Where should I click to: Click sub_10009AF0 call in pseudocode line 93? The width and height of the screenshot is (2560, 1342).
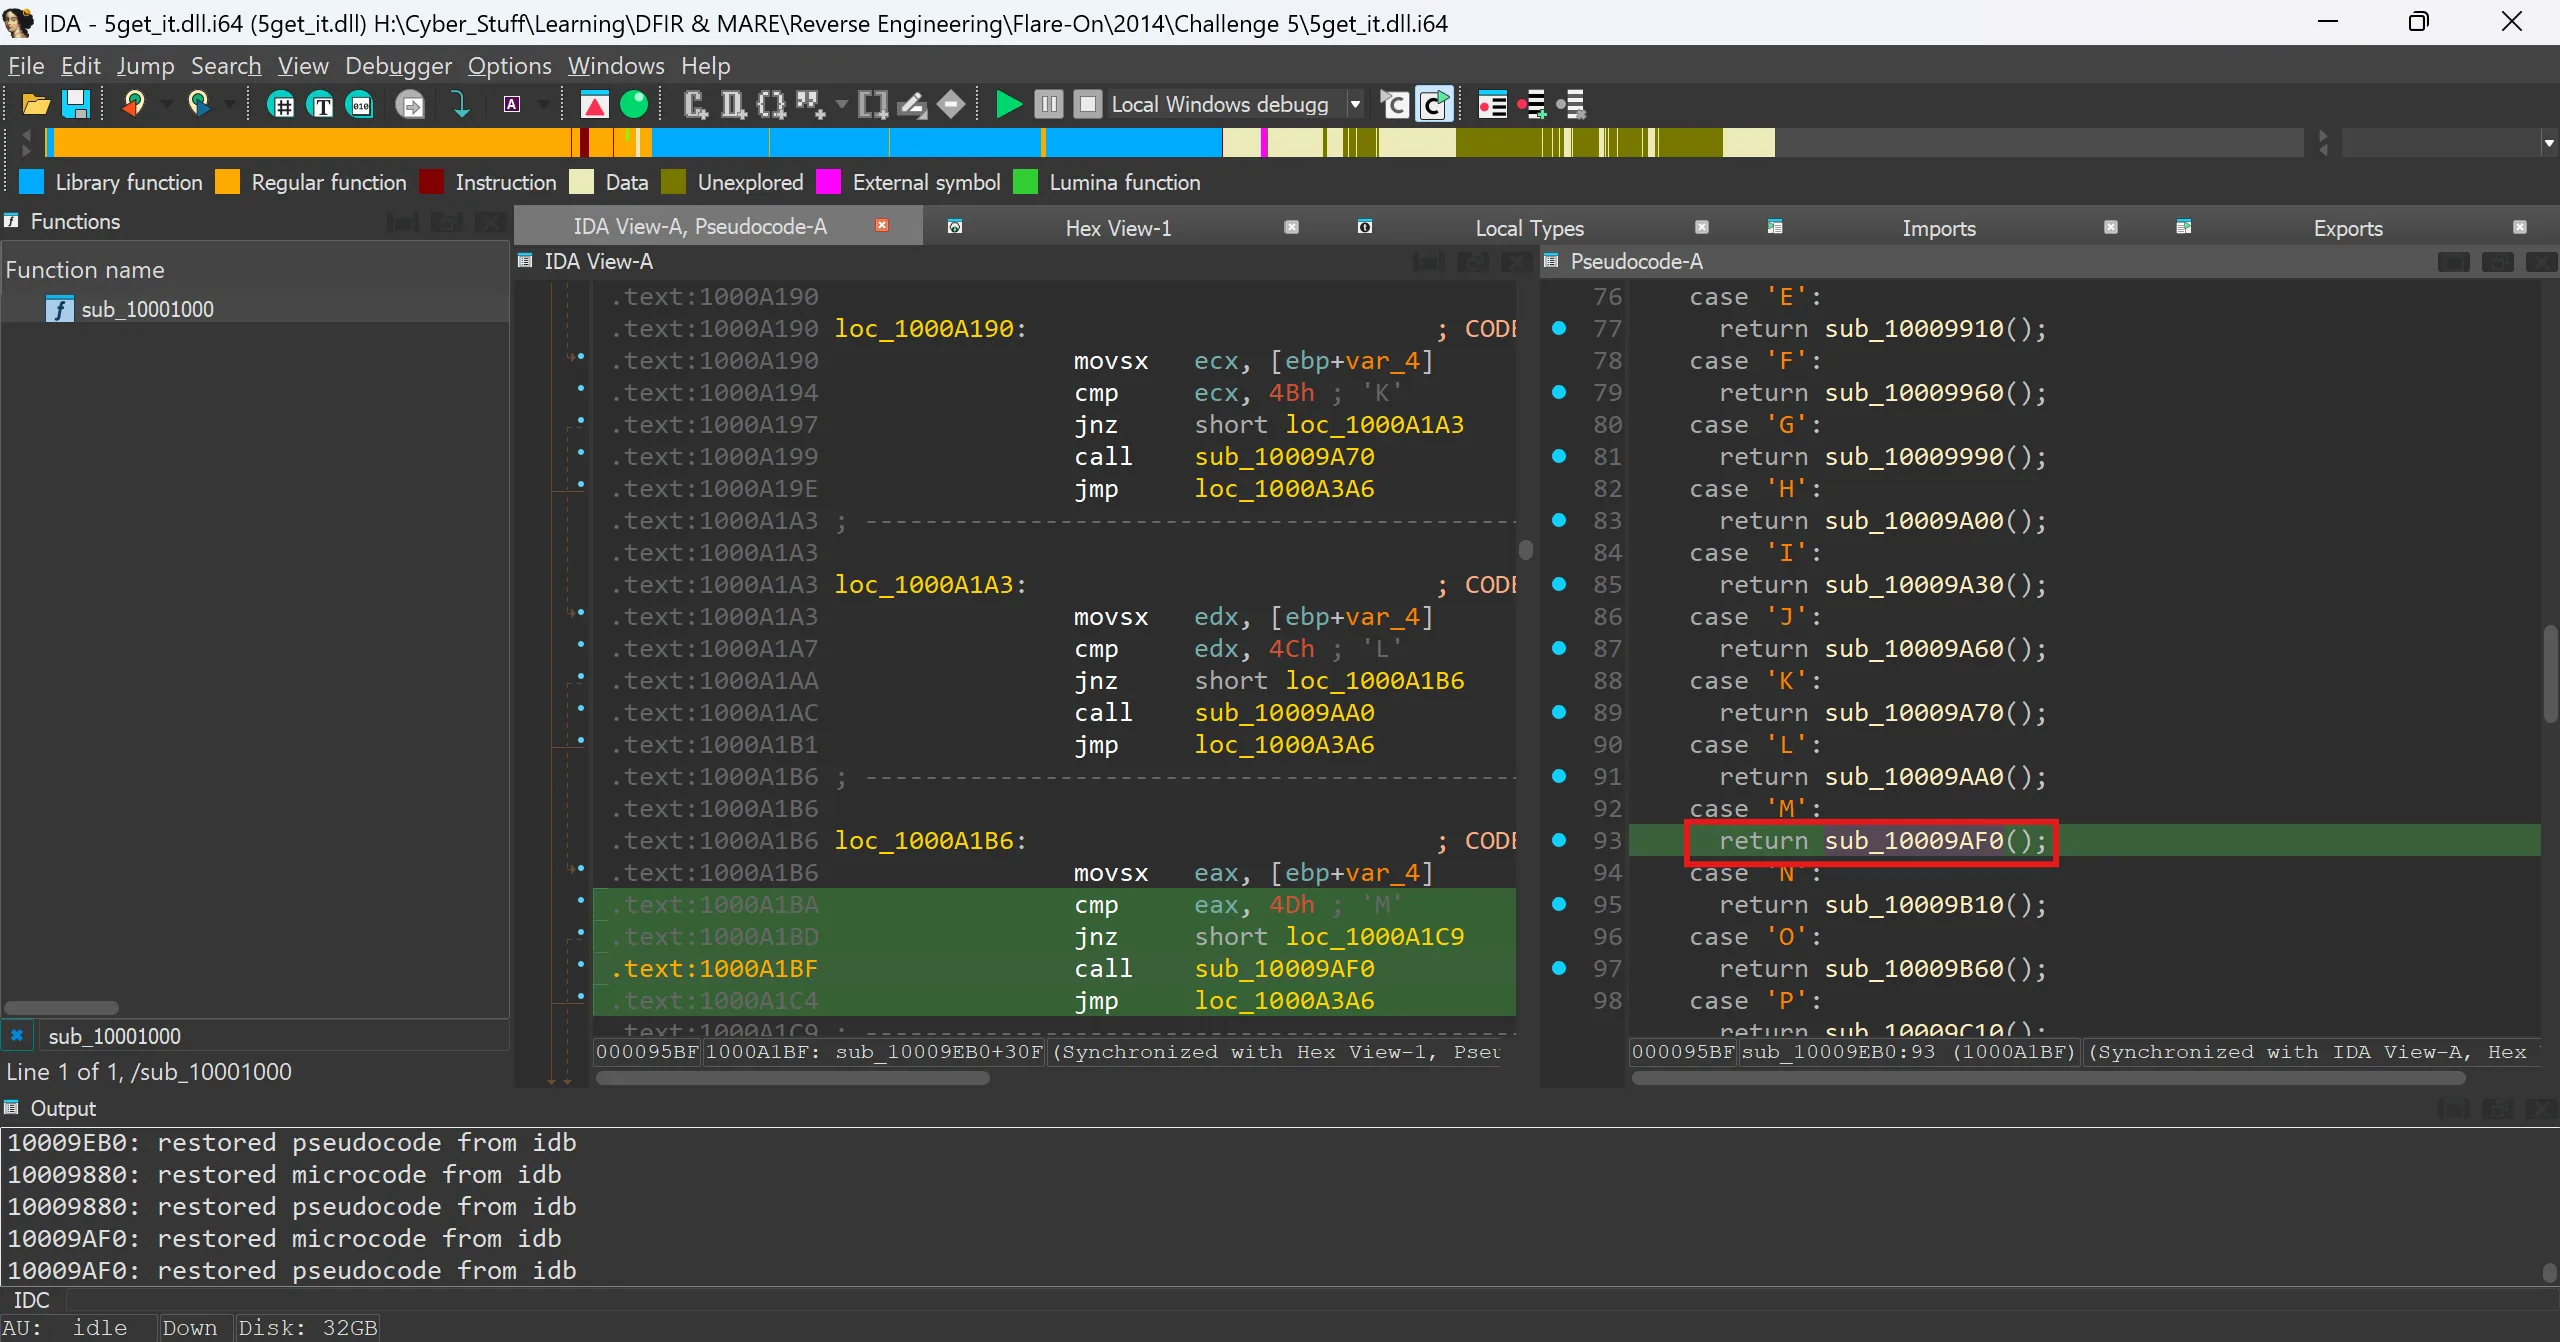click(x=1914, y=841)
